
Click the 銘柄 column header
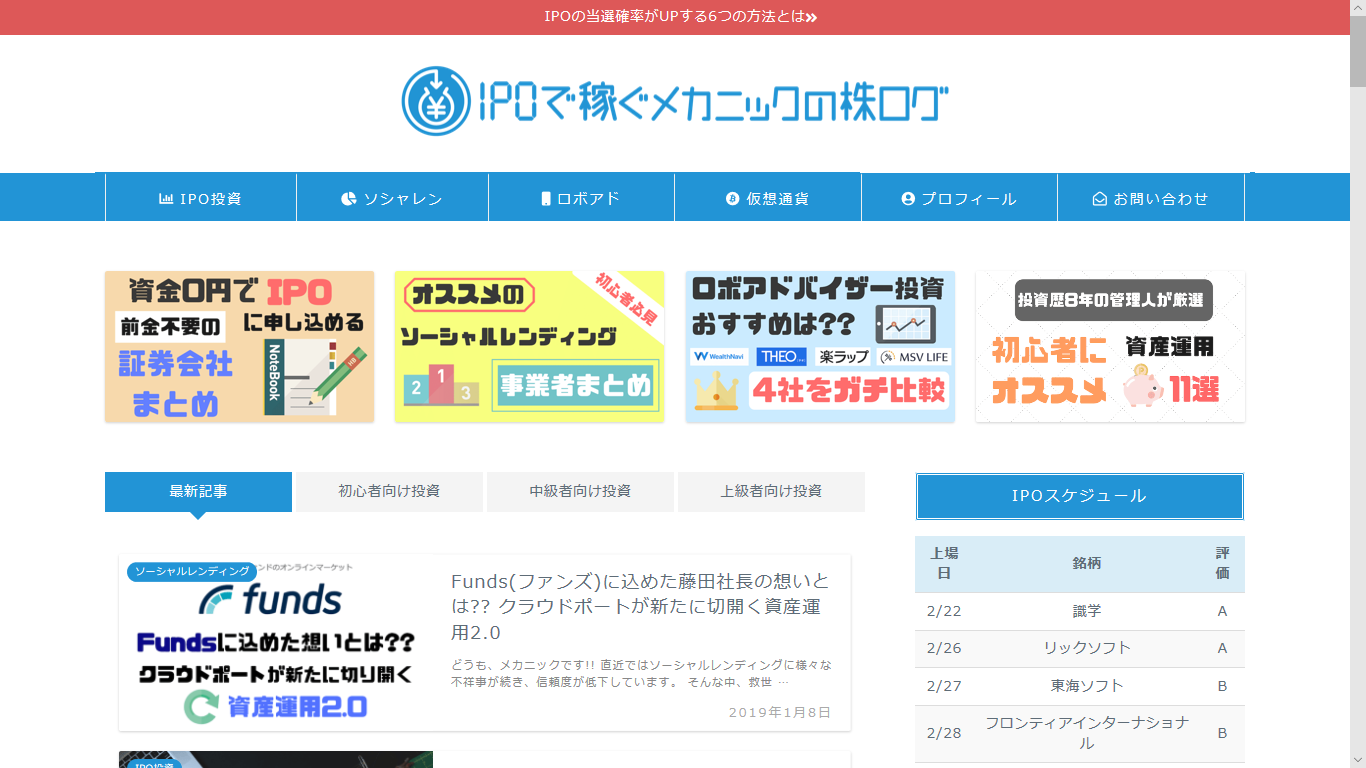1087,564
